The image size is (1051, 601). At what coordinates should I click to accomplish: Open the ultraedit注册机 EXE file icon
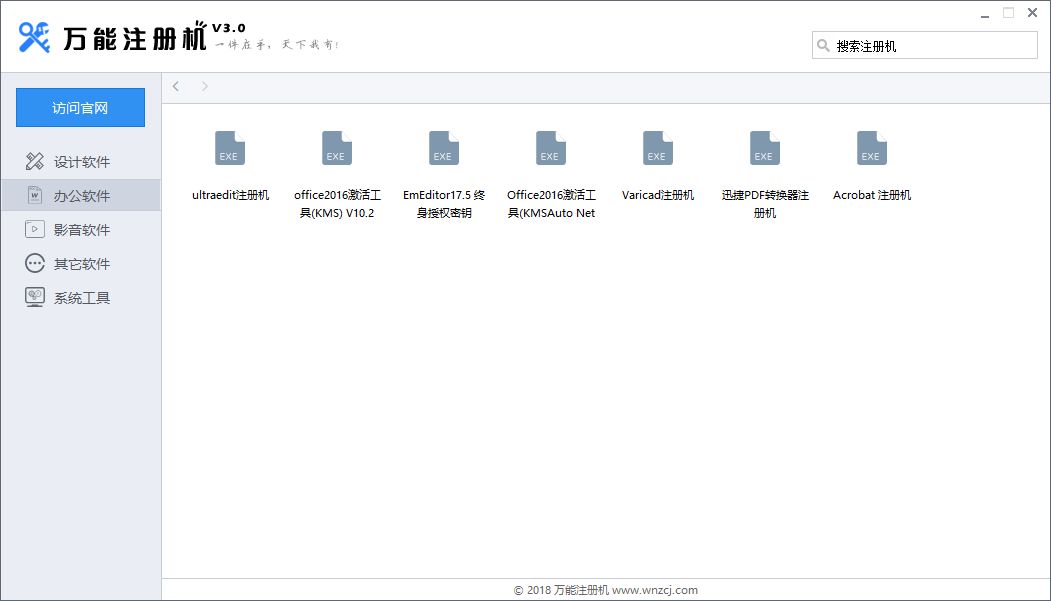(230, 148)
